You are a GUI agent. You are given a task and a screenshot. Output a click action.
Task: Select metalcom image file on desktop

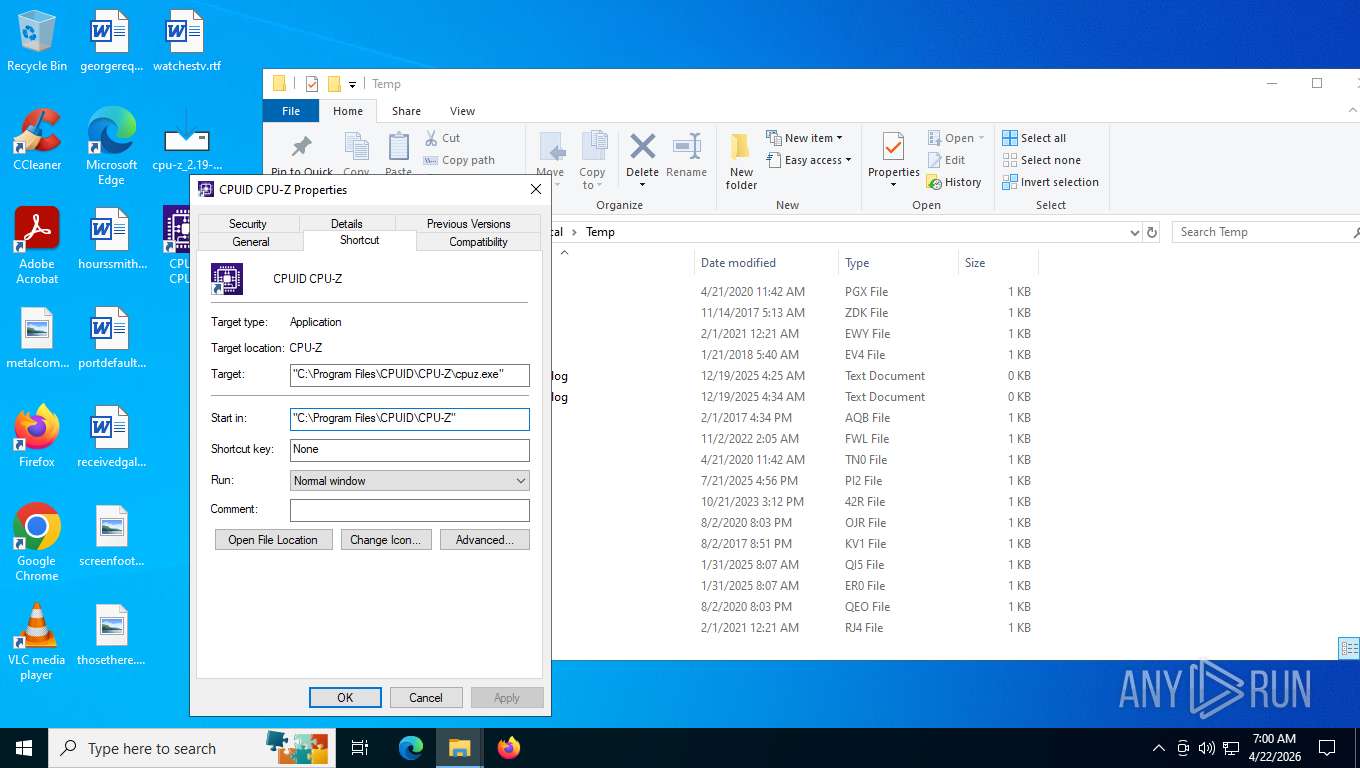[x=37, y=337]
